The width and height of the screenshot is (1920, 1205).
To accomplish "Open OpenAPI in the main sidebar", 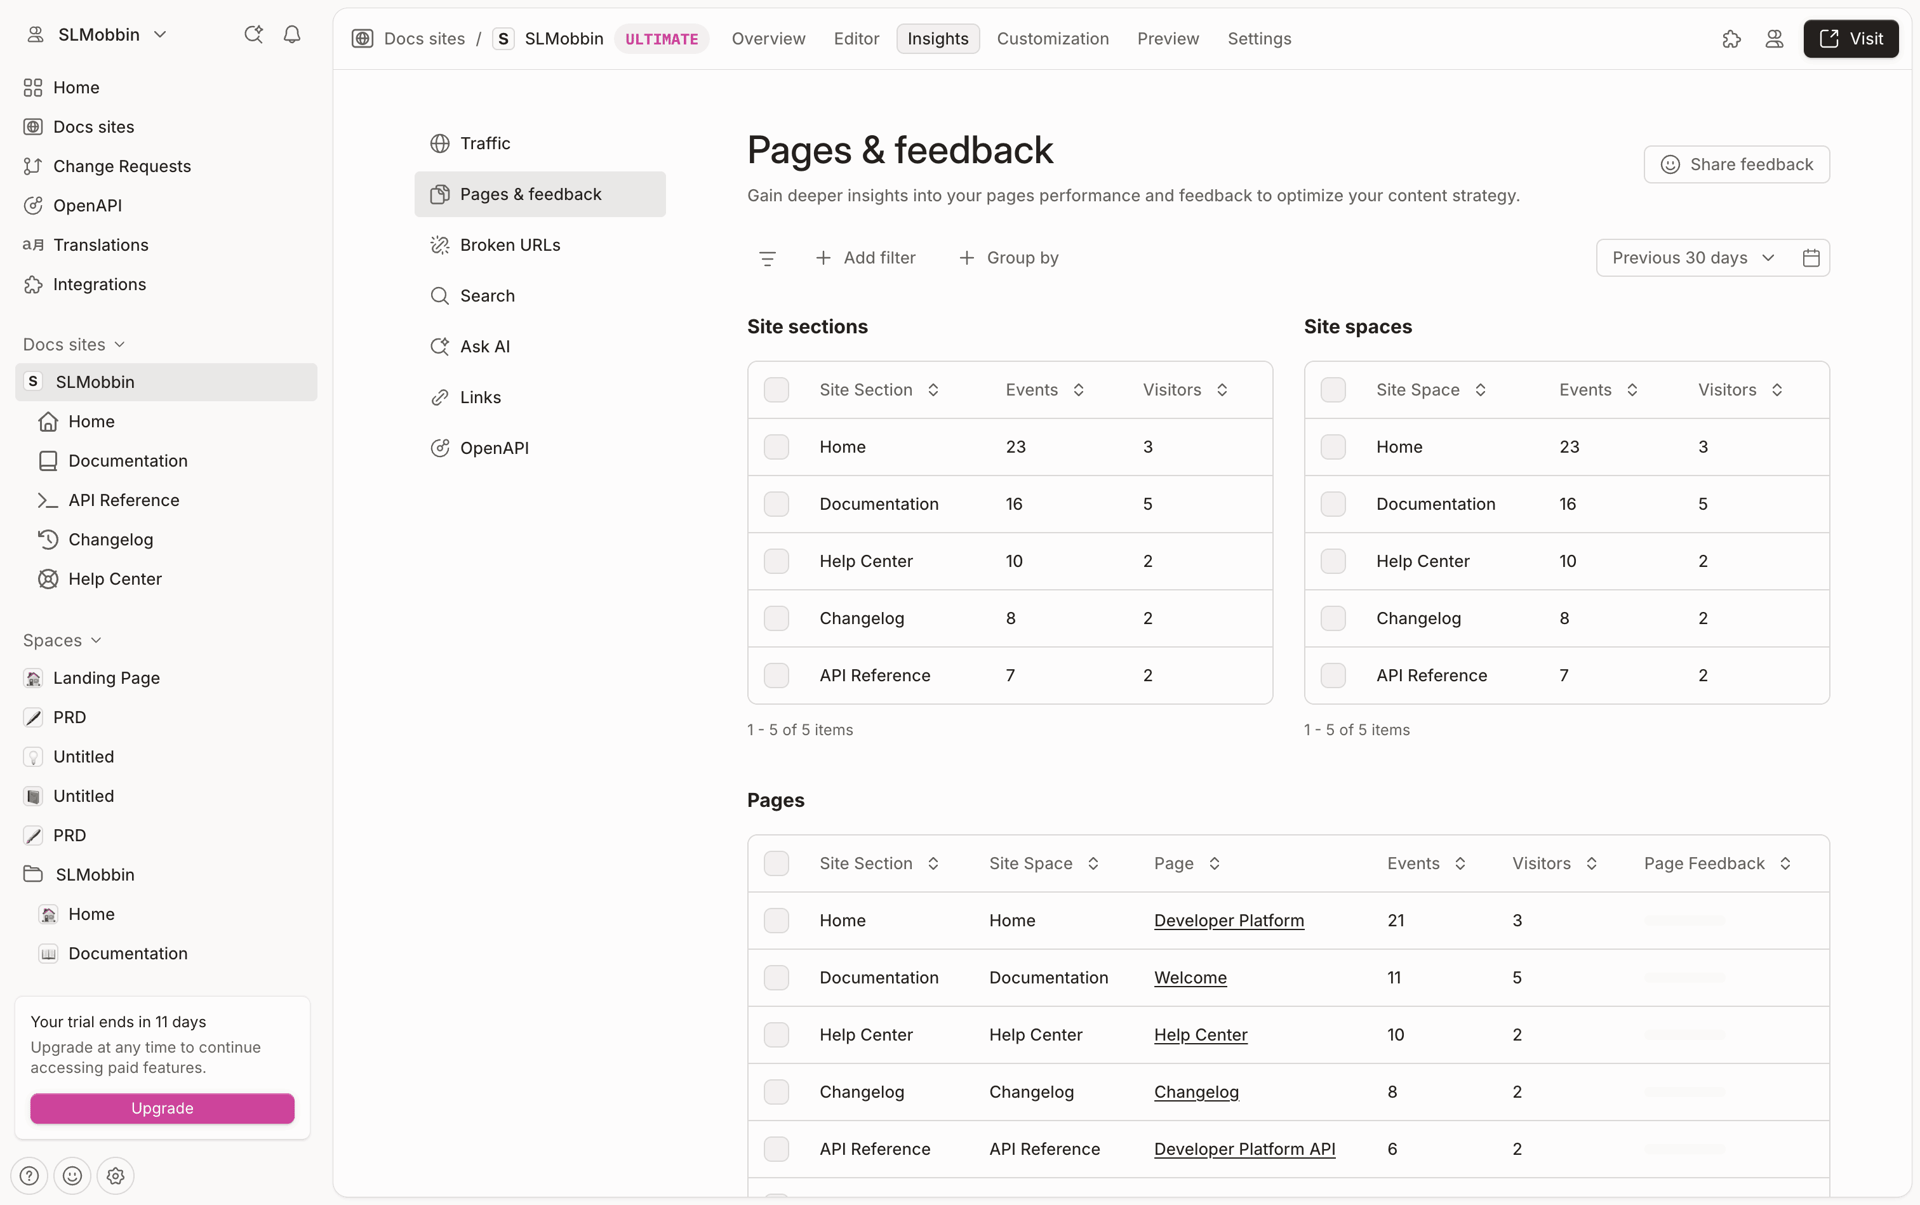I will (165, 205).
